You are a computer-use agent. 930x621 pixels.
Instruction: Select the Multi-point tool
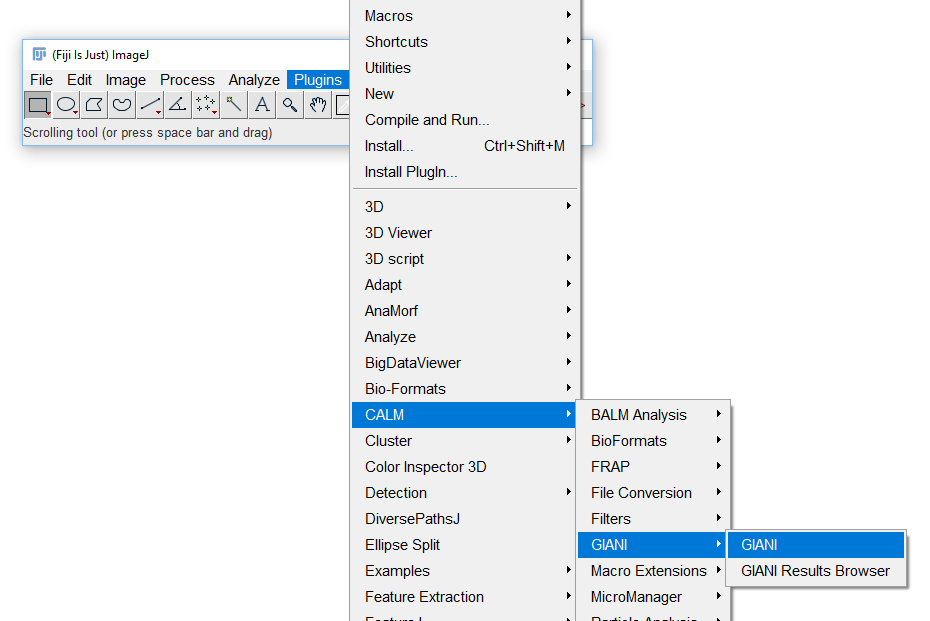pos(206,105)
